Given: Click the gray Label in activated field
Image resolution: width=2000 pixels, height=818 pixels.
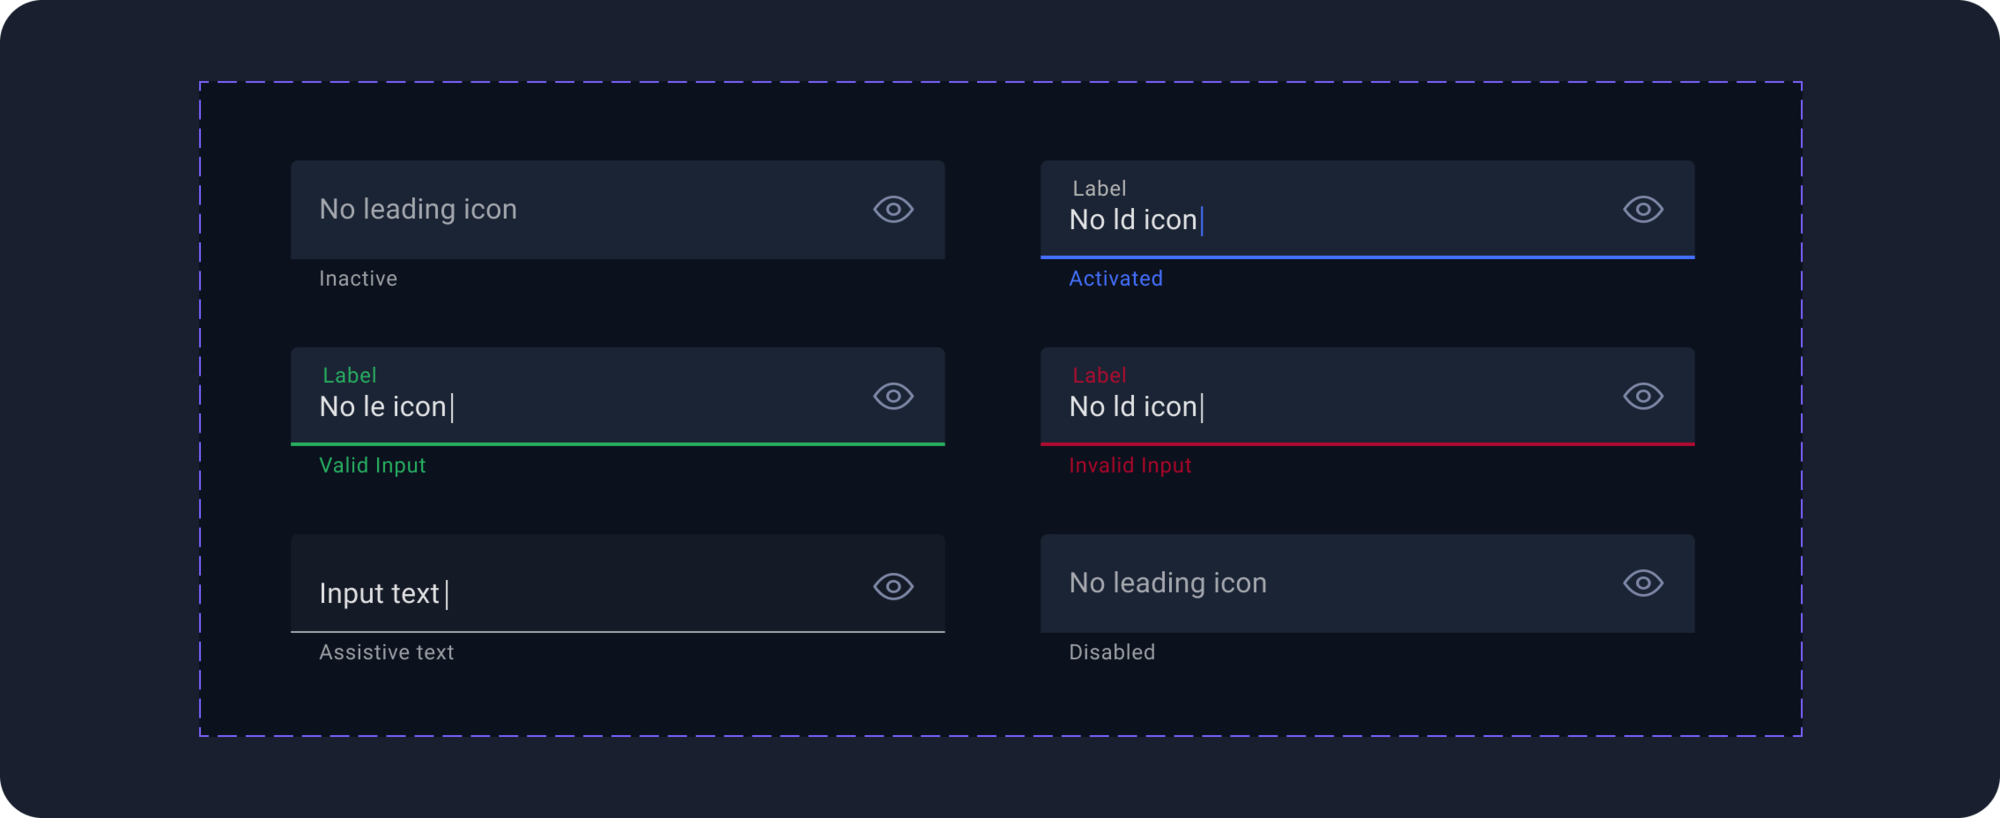Looking at the screenshot, I should (x=1099, y=189).
